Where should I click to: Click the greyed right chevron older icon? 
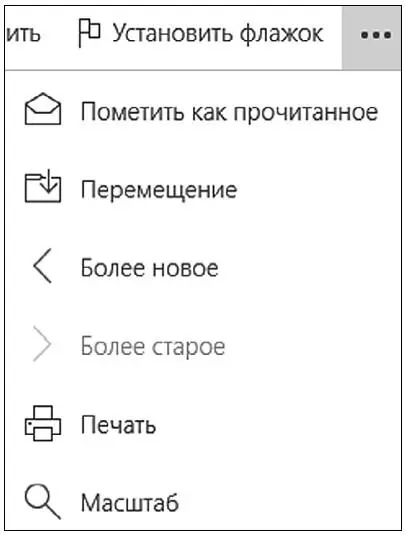point(42,344)
